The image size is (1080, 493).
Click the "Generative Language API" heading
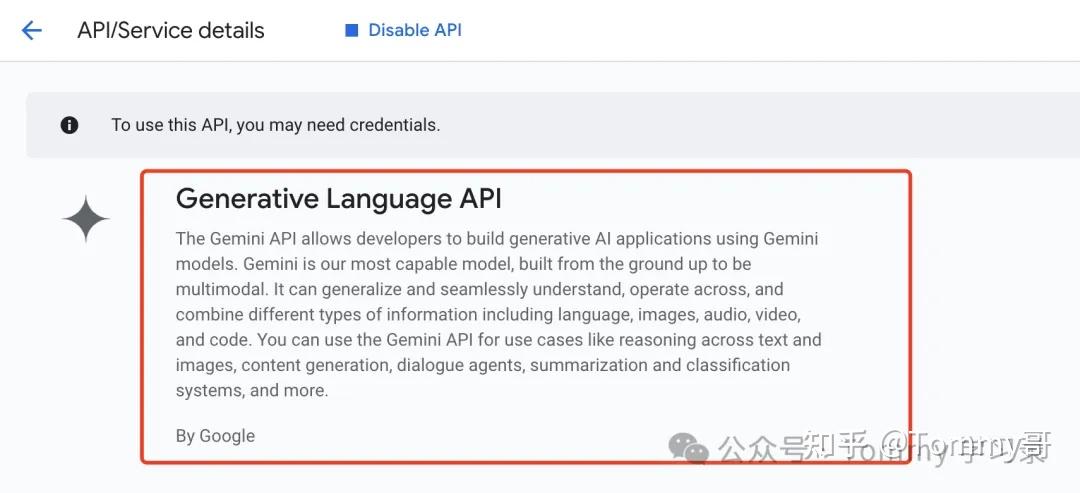coord(339,198)
